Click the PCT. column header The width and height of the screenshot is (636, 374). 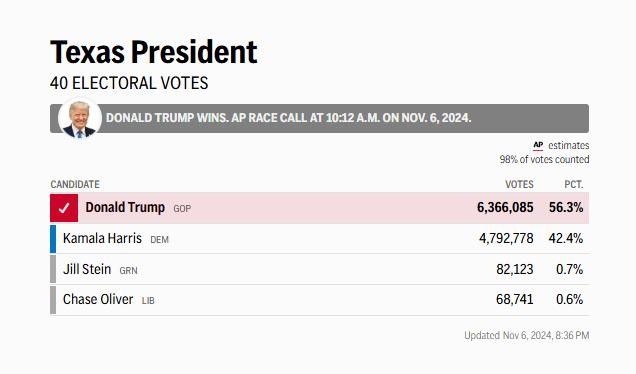click(574, 185)
